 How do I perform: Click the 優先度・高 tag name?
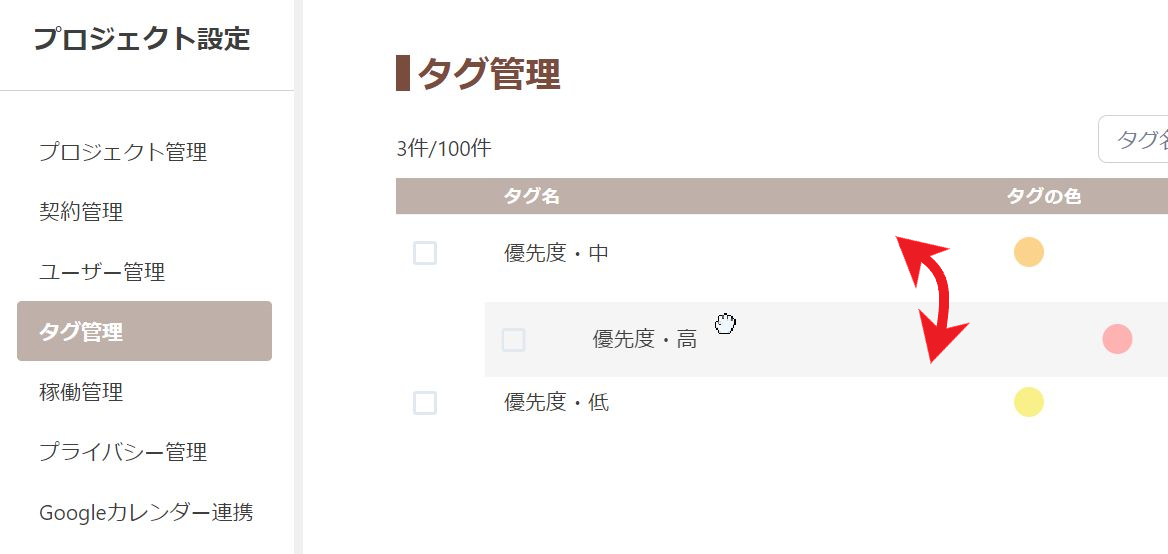click(645, 340)
